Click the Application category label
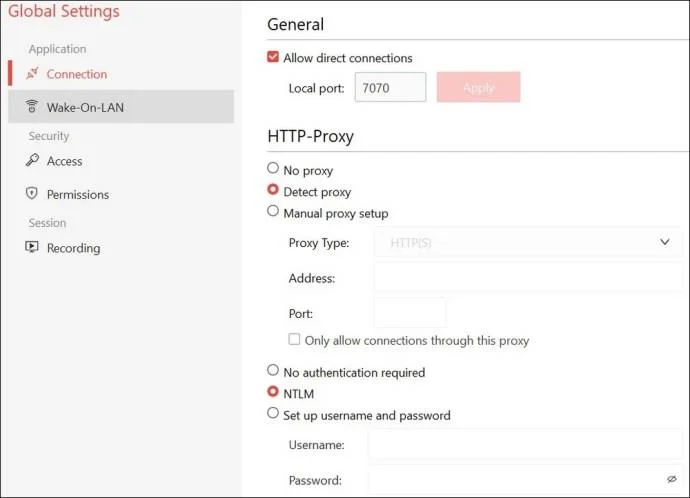690x498 pixels. pos(58,49)
